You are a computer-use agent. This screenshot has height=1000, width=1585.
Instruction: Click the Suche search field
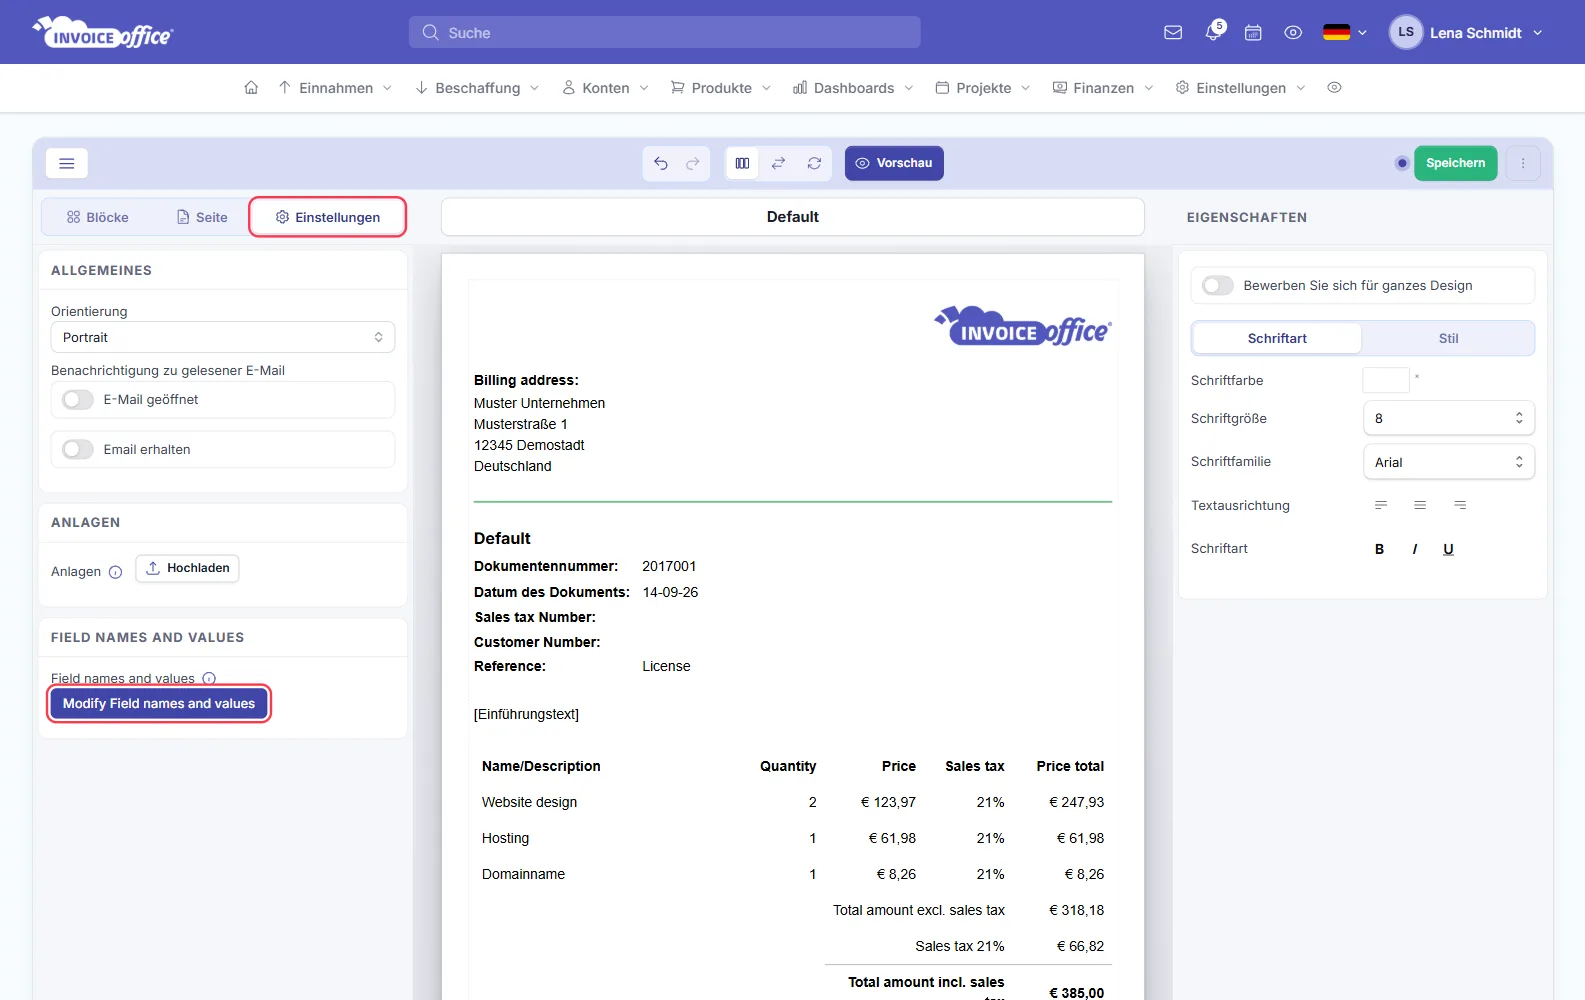tap(665, 32)
